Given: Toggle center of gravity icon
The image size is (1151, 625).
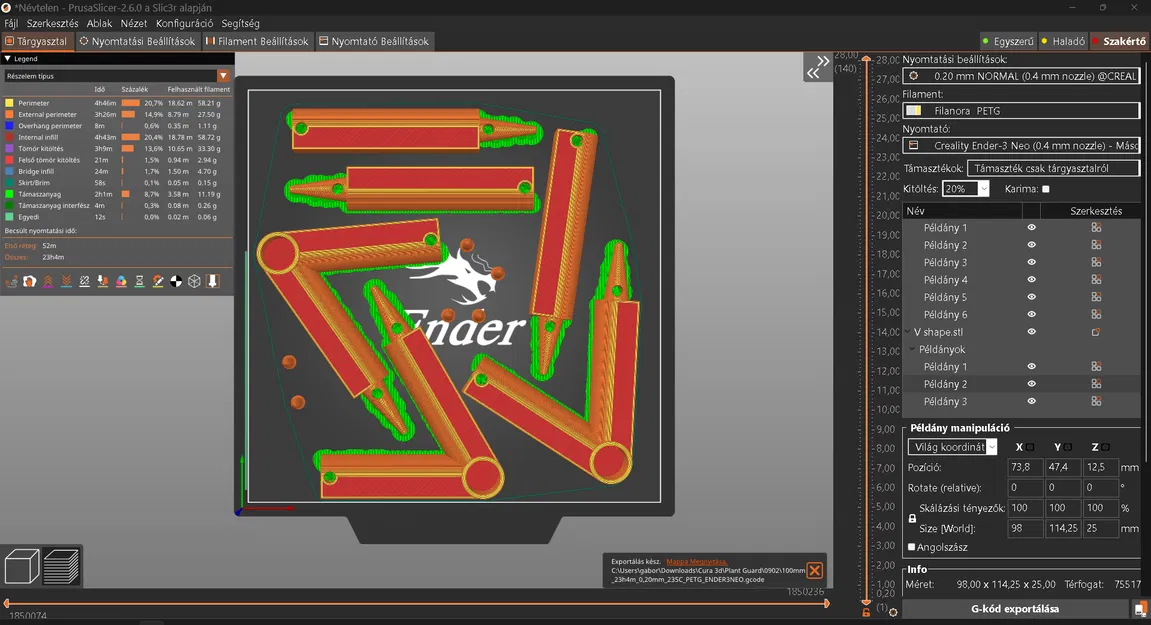Looking at the screenshot, I should (176, 281).
